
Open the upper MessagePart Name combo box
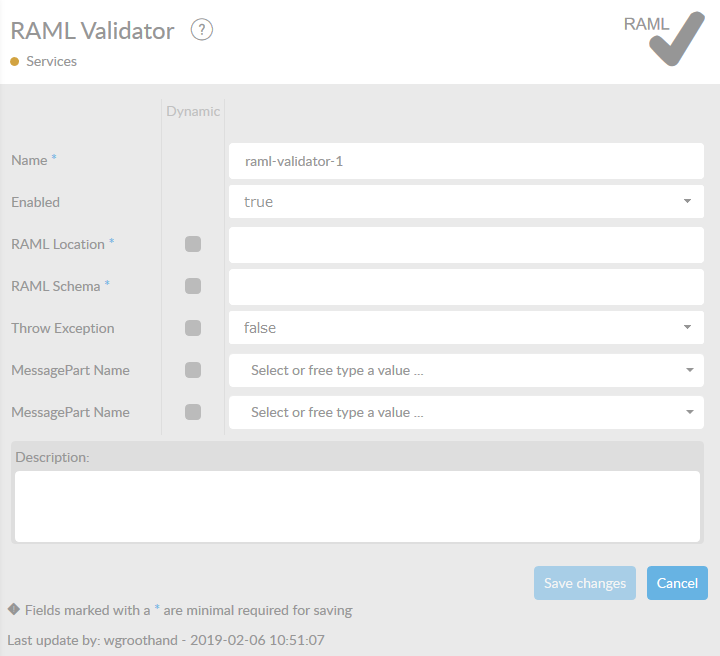(466, 370)
